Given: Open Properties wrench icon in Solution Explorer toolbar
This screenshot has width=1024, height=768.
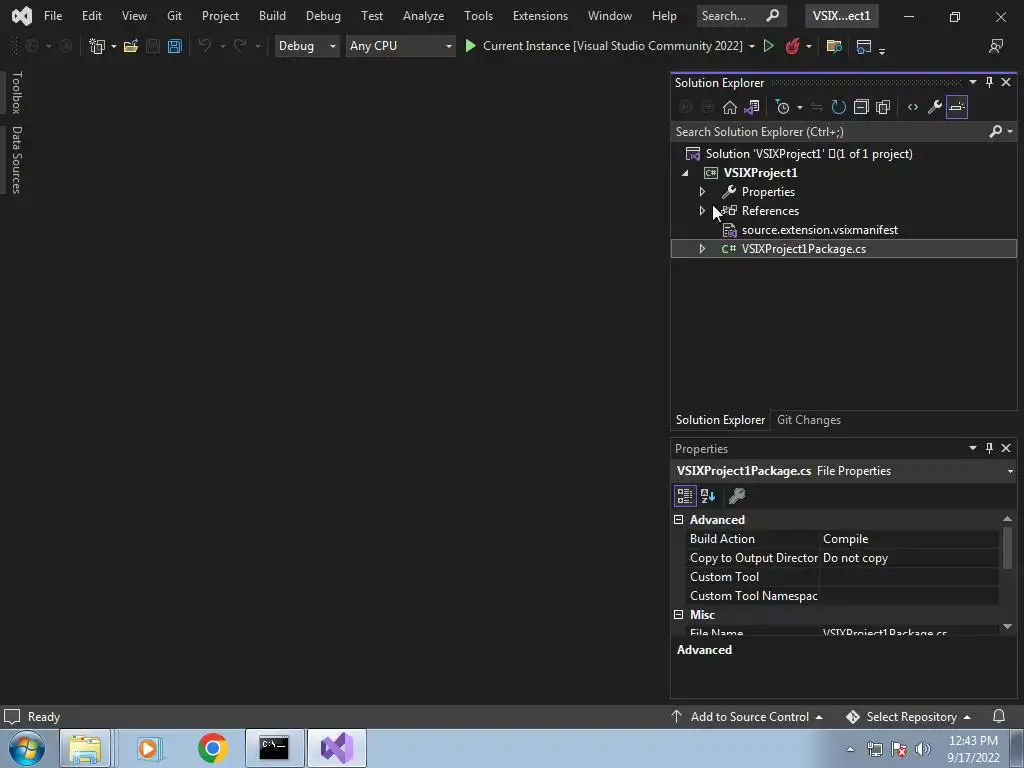Looking at the screenshot, I should tap(935, 107).
